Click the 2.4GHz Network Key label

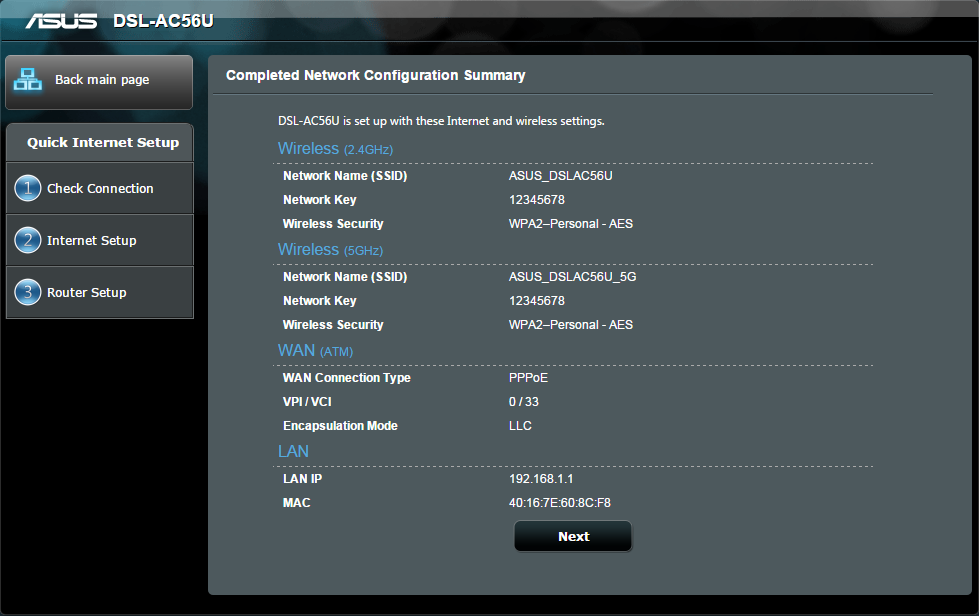click(320, 200)
